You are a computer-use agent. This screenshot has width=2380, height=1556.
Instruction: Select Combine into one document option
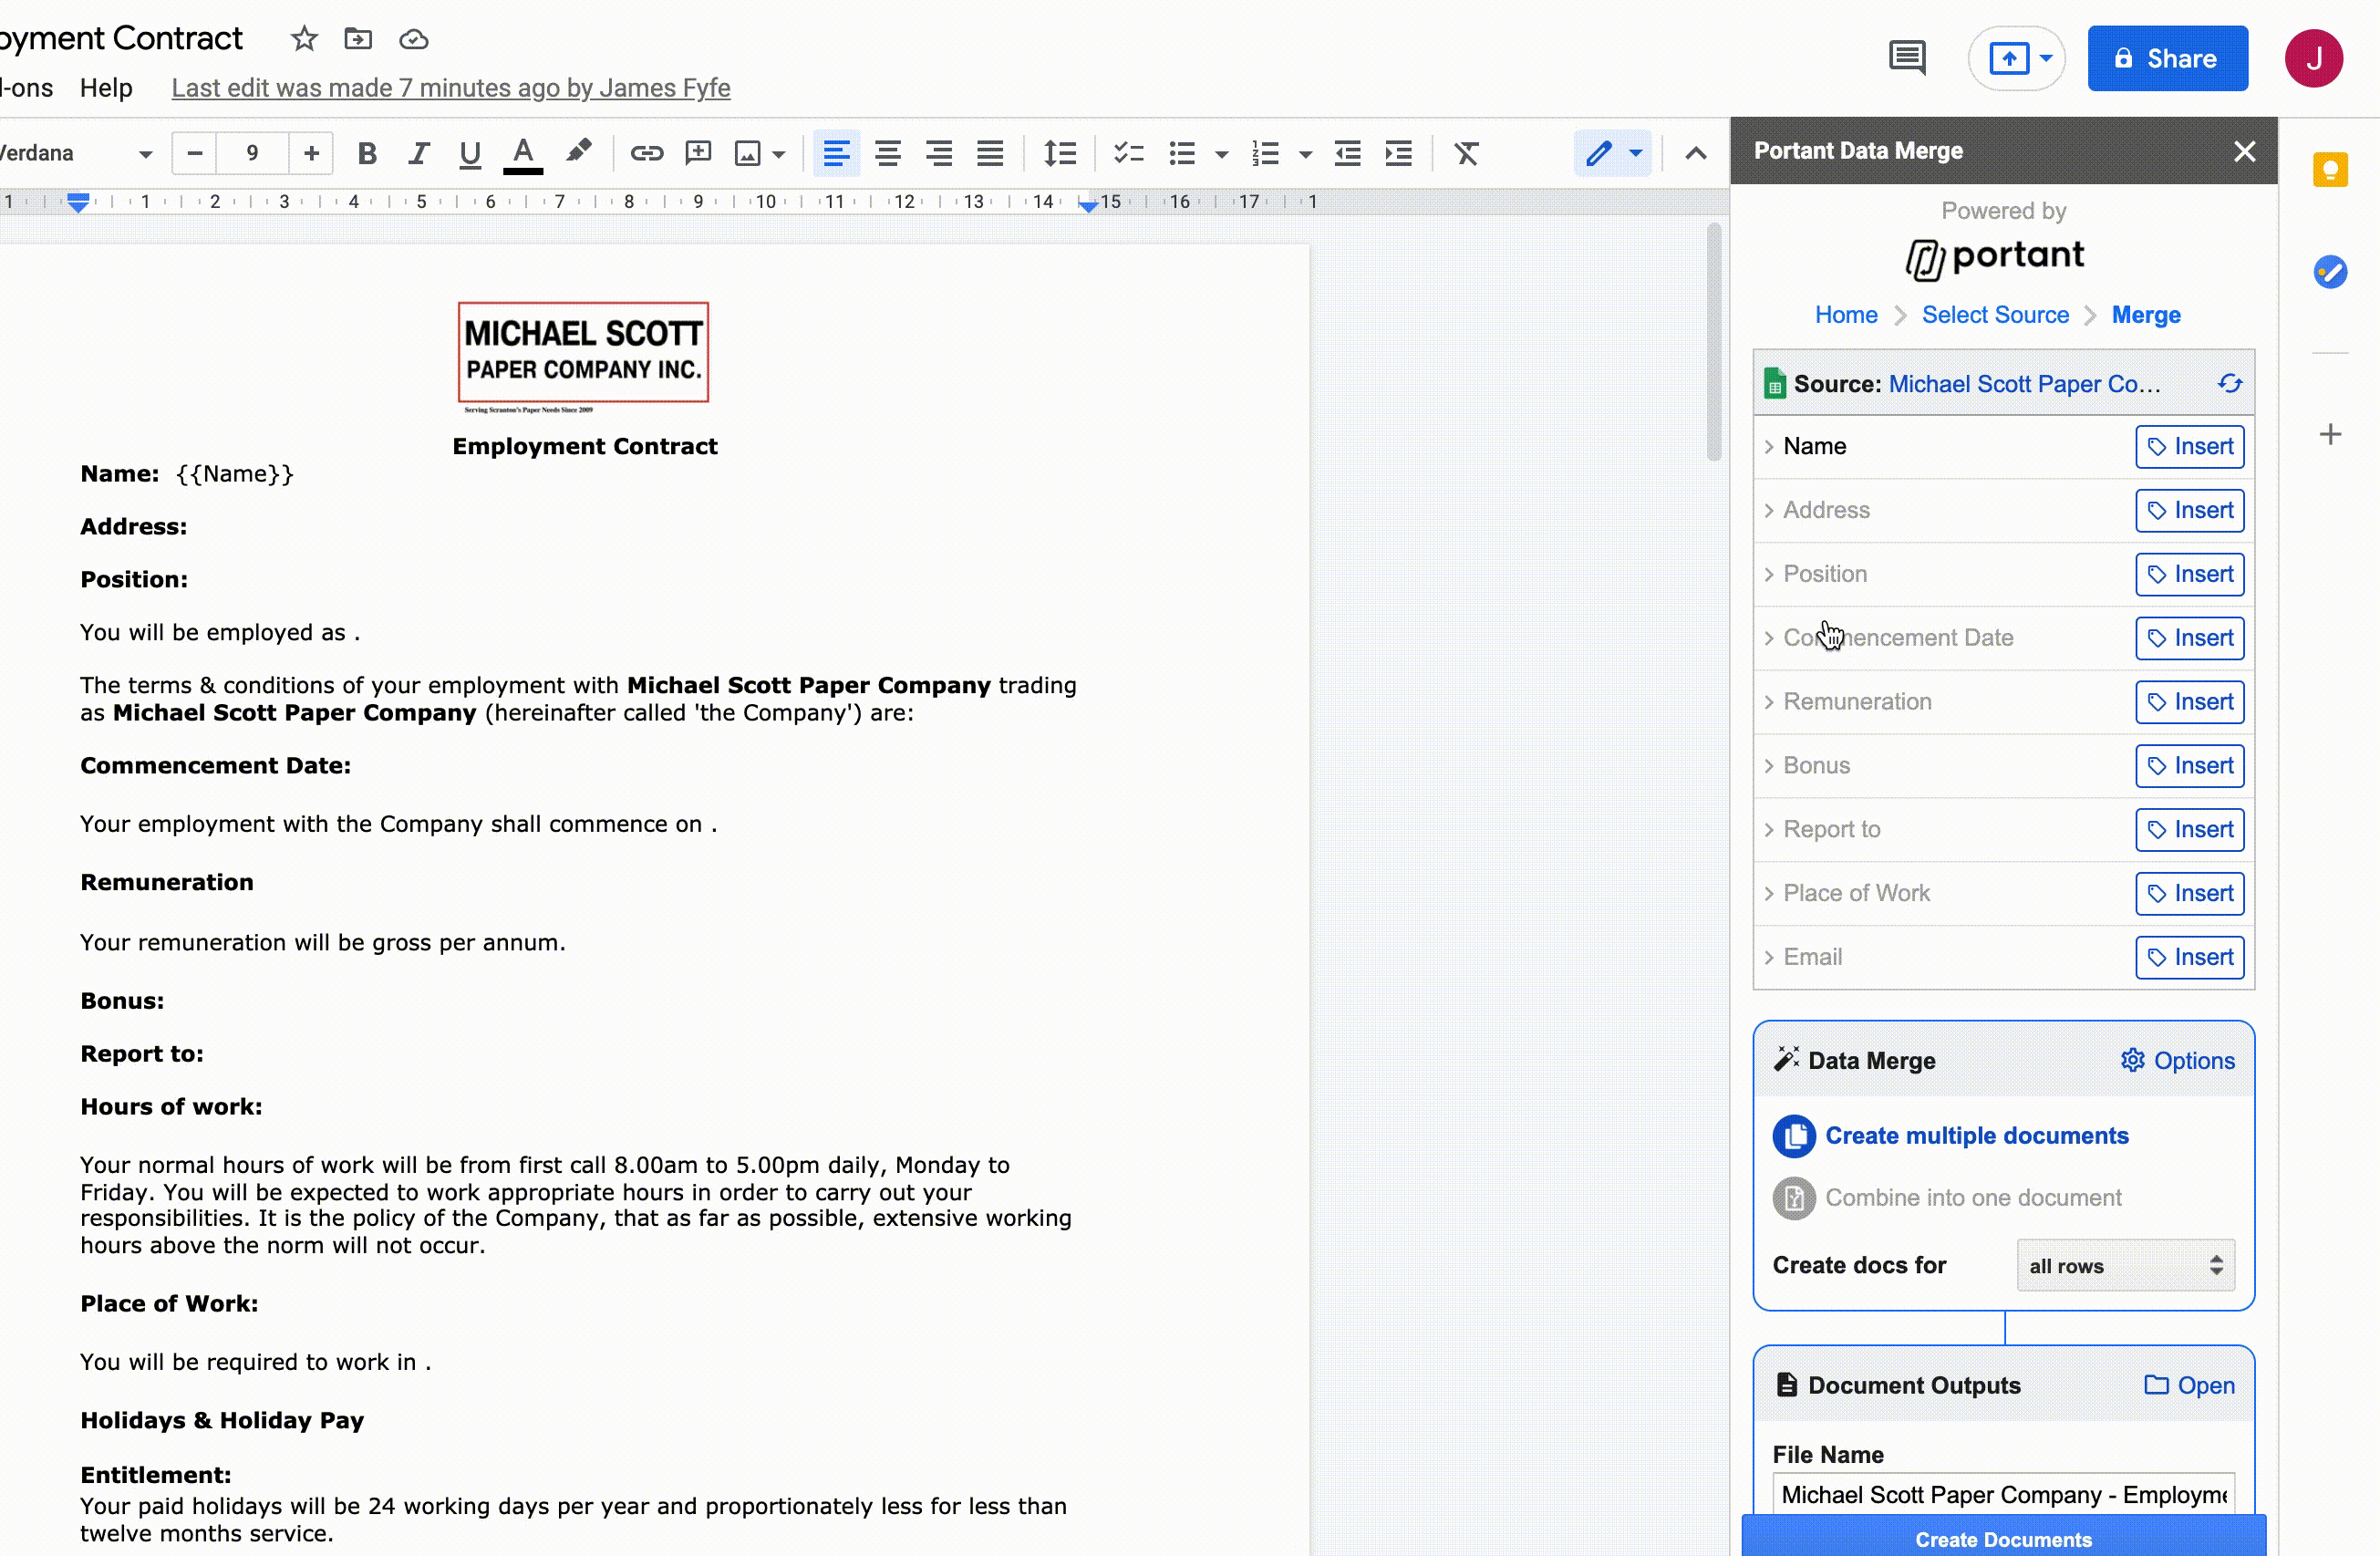[1972, 1198]
